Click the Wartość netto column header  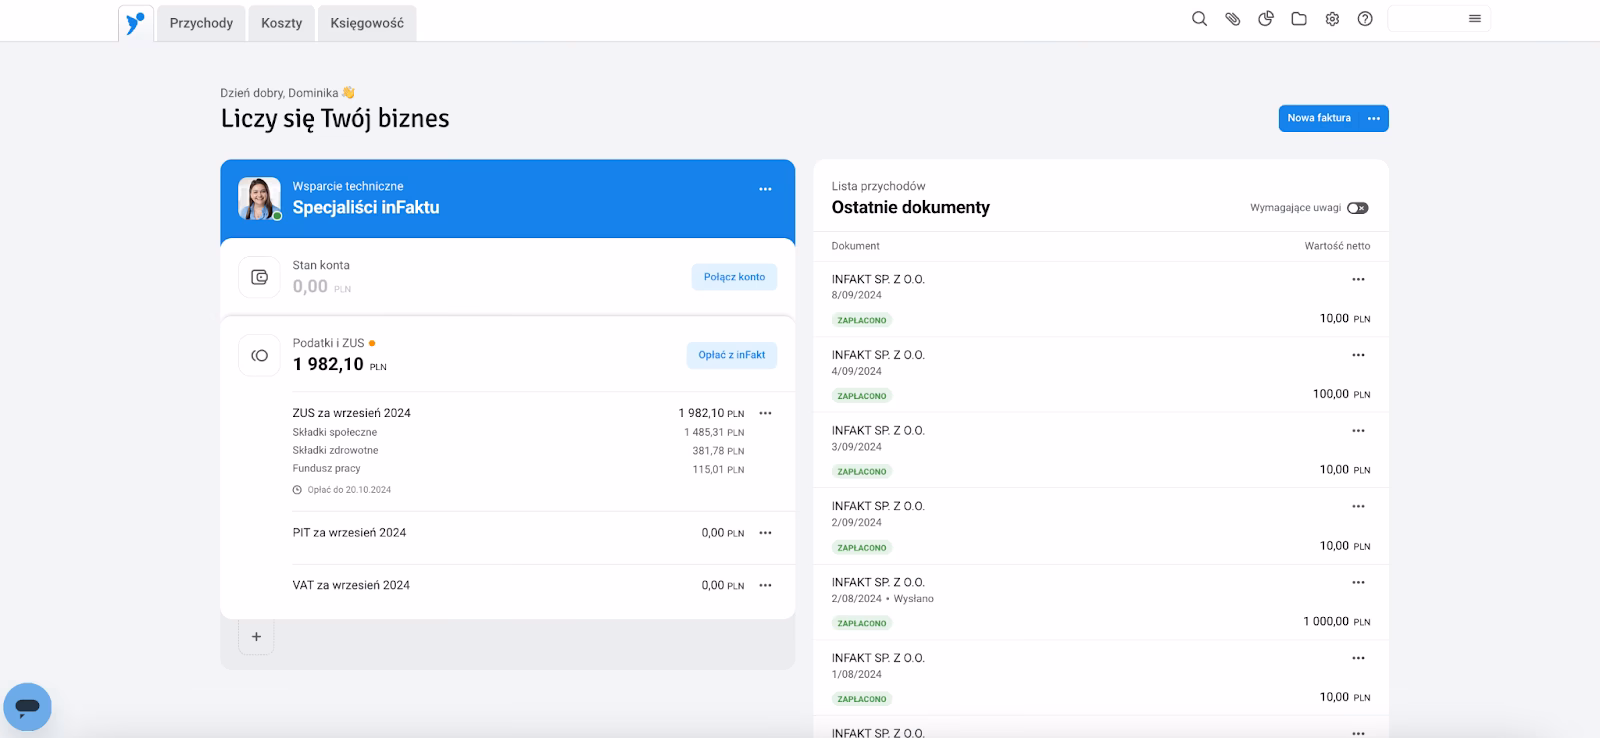click(x=1337, y=246)
